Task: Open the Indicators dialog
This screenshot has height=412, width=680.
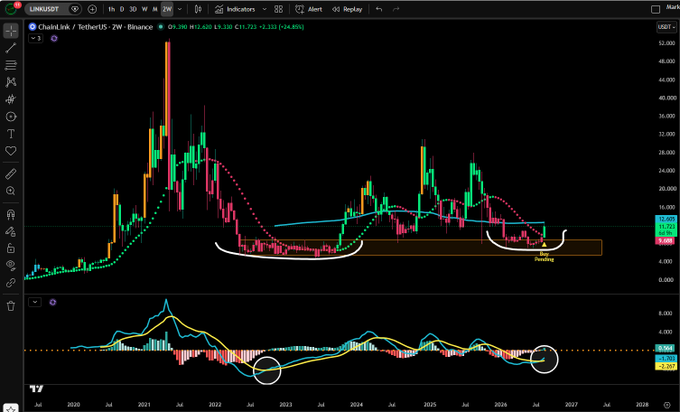Action: point(235,9)
